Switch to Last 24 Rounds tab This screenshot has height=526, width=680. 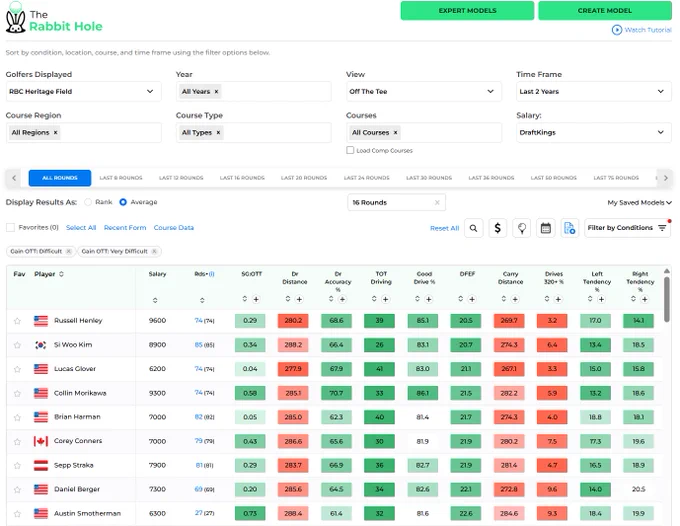[x=366, y=178]
